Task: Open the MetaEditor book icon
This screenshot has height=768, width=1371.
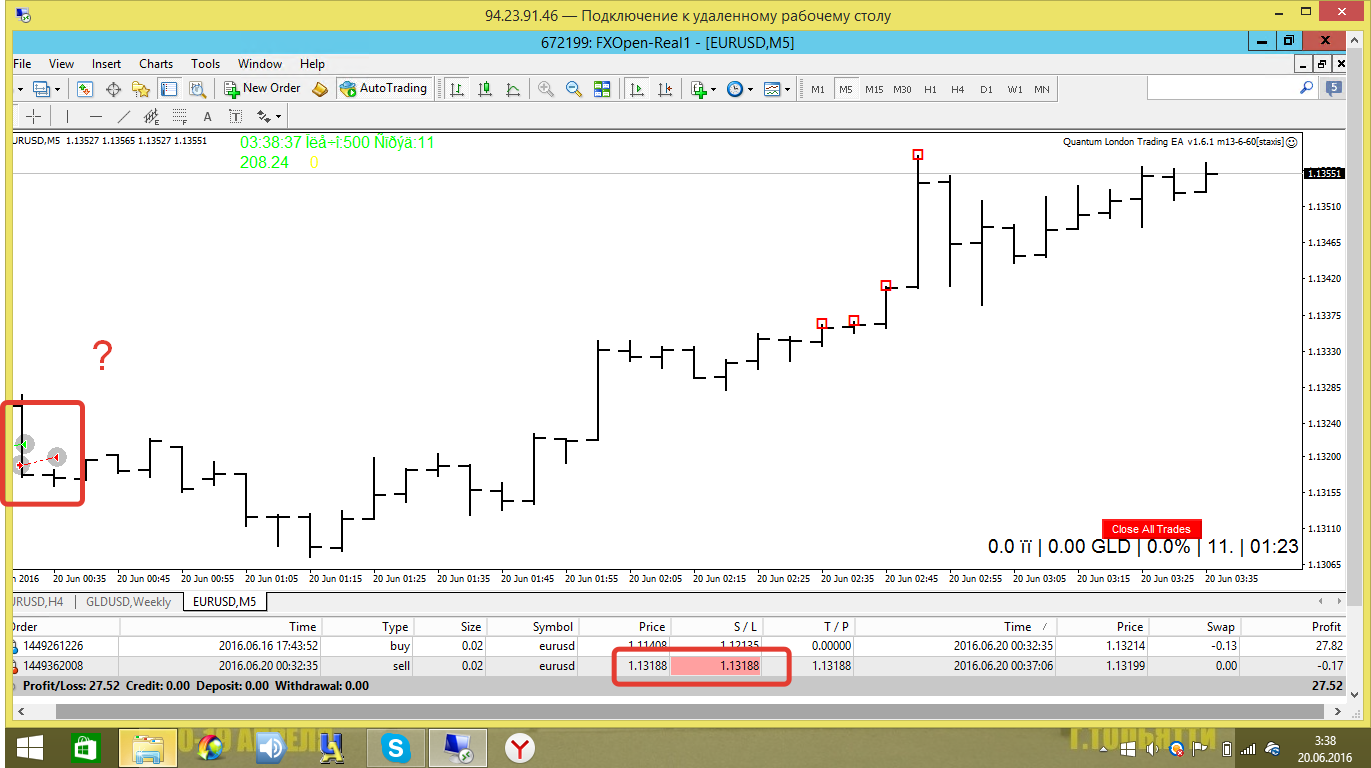Action: [320, 89]
